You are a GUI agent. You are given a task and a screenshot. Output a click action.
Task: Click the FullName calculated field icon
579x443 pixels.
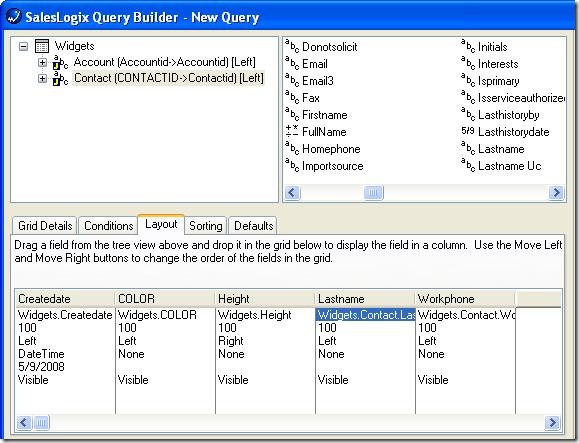pyautogui.click(x=292, y=131)
